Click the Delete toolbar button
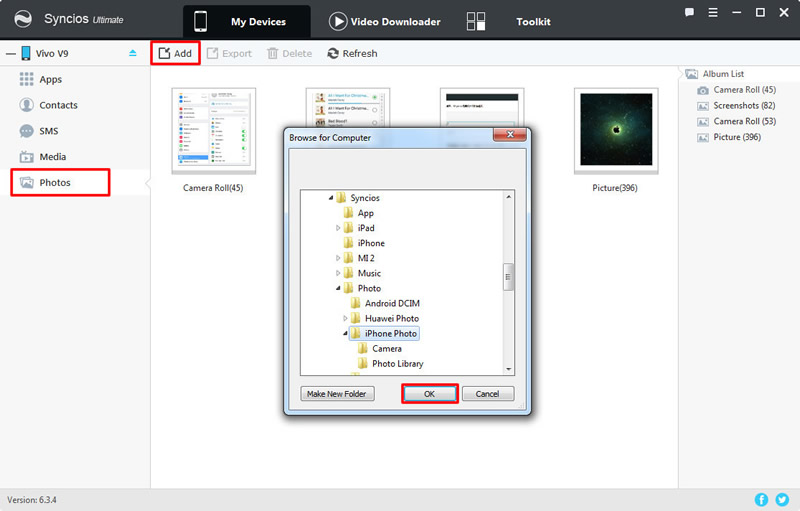 click(289, 54)
